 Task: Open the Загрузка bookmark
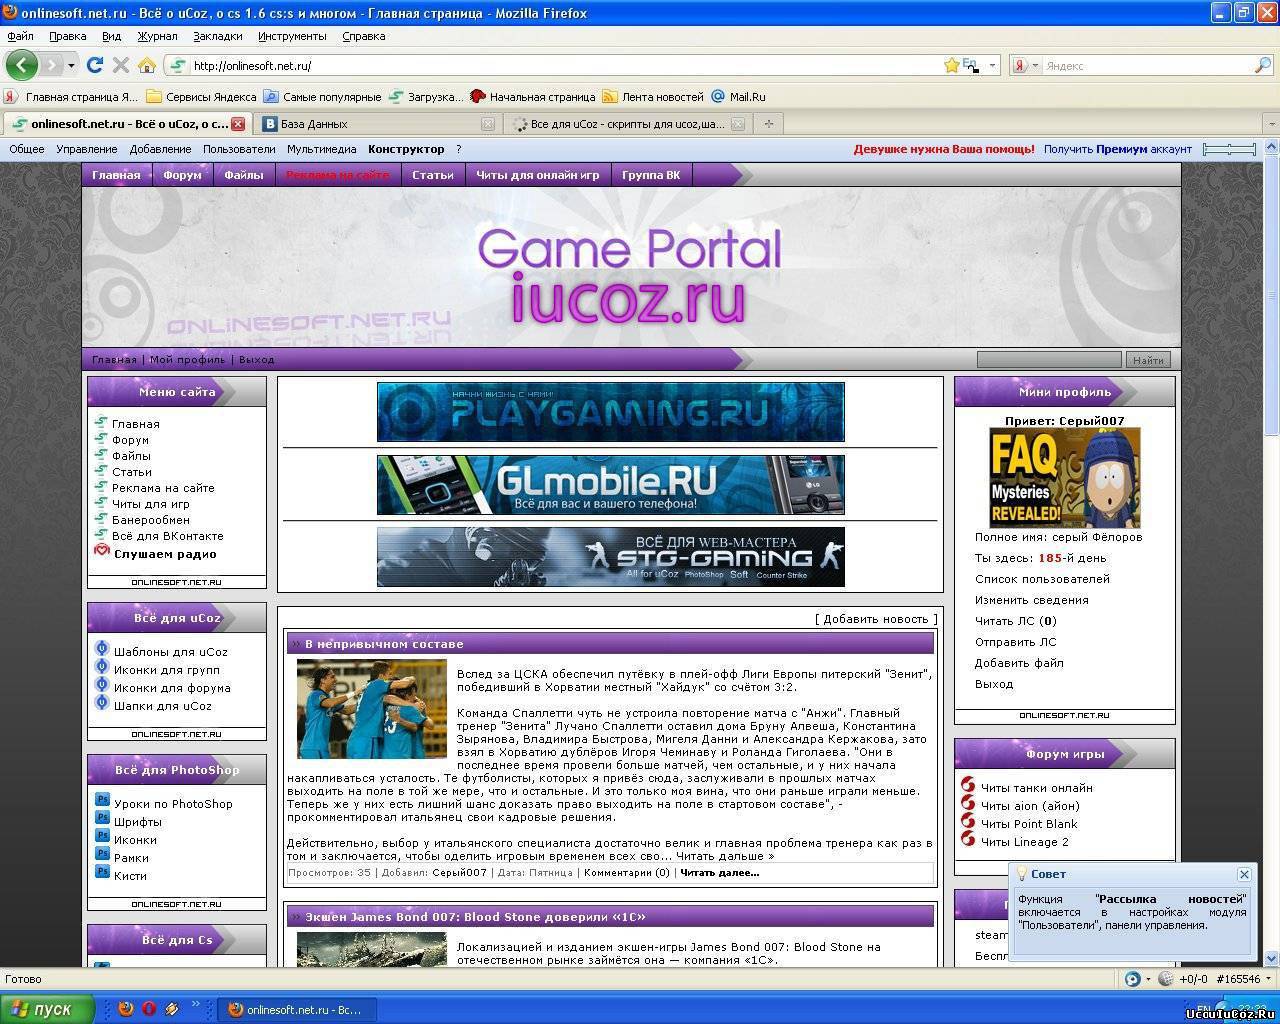[x=426, y=97]
